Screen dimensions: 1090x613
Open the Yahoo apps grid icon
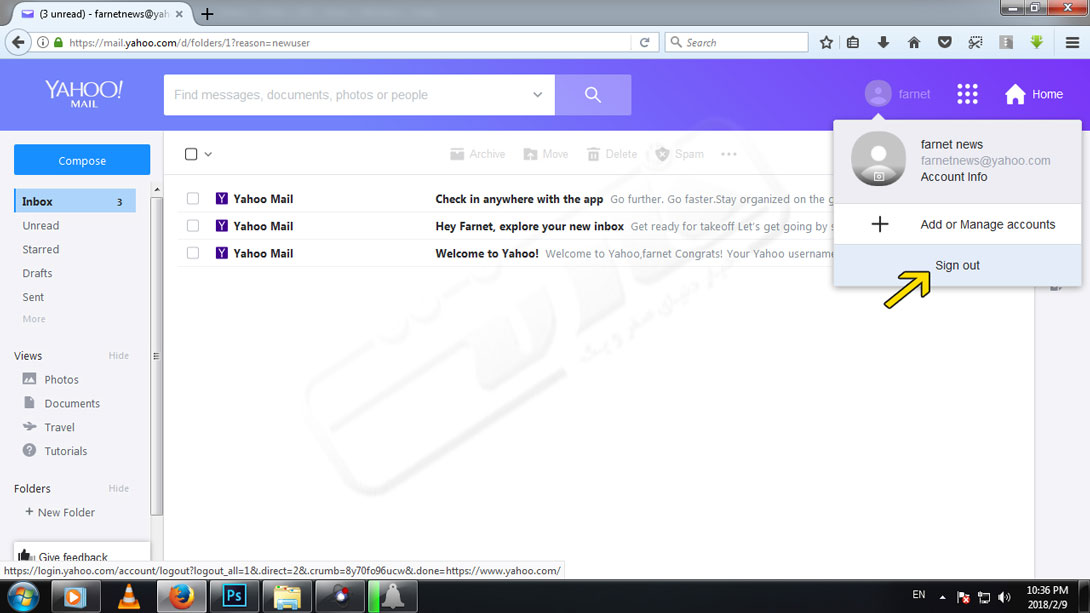967,94
